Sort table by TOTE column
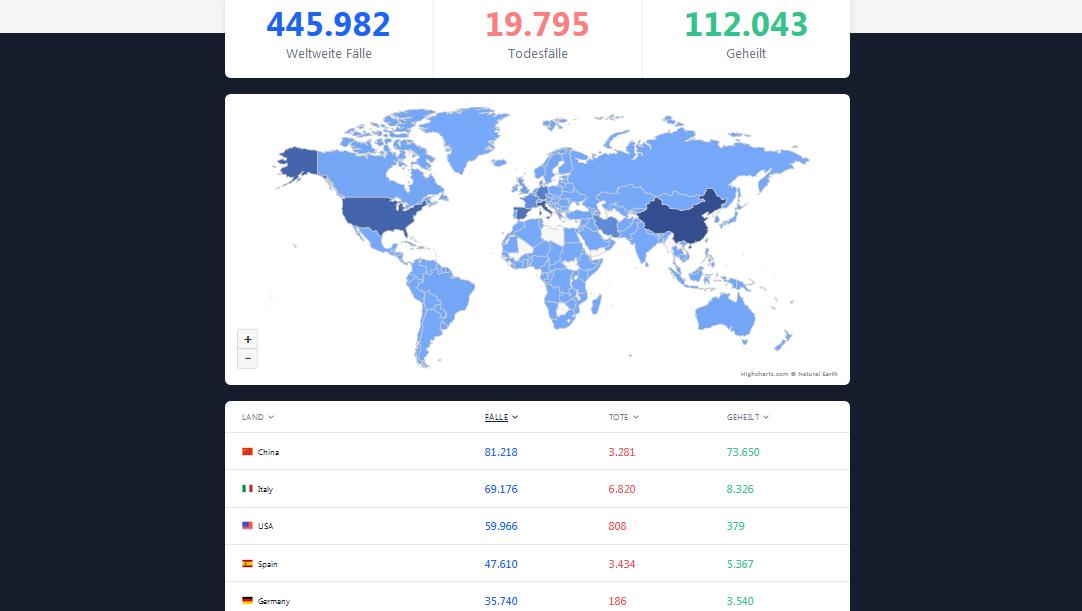This screenshot has height=611, width=1082. (624, 417)
